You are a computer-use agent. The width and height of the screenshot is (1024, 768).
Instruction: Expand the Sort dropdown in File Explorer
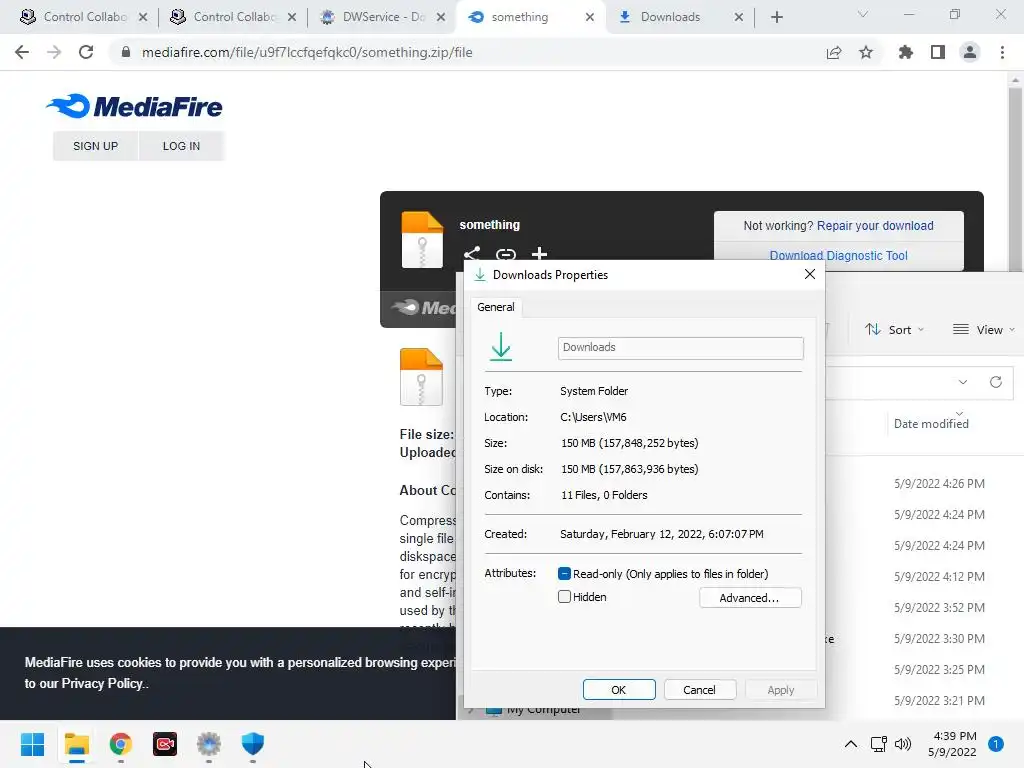pyautogui.click(x=894, y=330)
